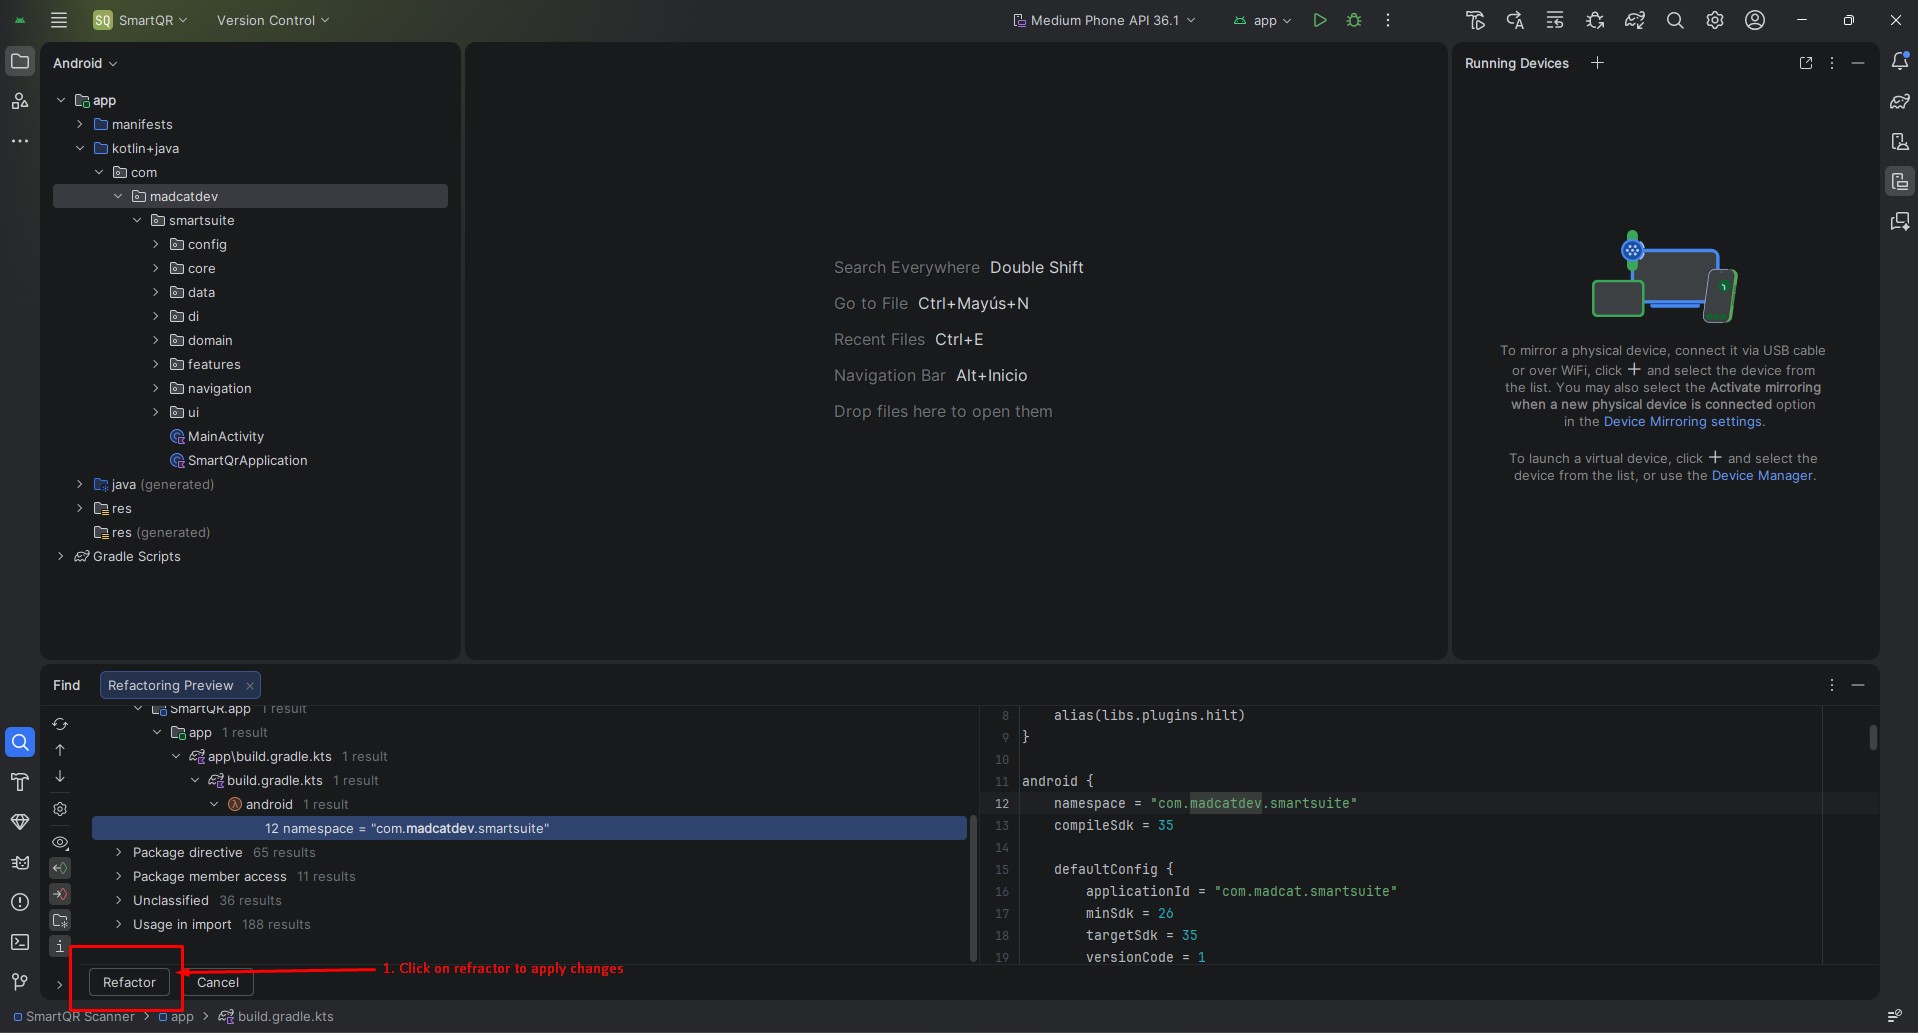Collapse the madcatdev package folder
Image resolution: width=1918 pixels, height=1033 pixels.
click(x=118, y=196)
